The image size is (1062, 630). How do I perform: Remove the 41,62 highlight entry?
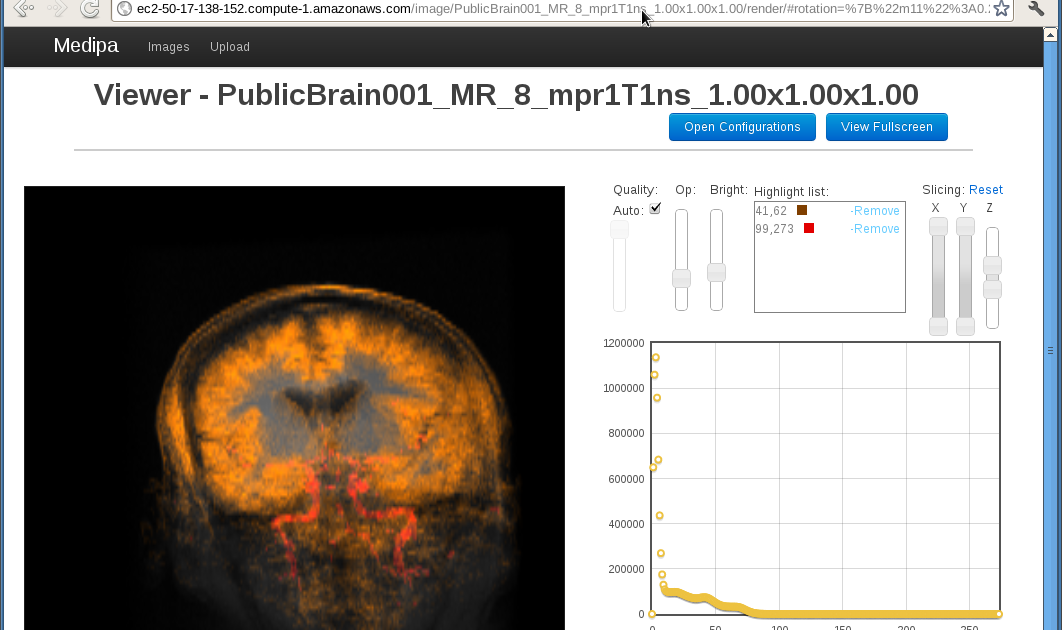[x=875, y=211]
